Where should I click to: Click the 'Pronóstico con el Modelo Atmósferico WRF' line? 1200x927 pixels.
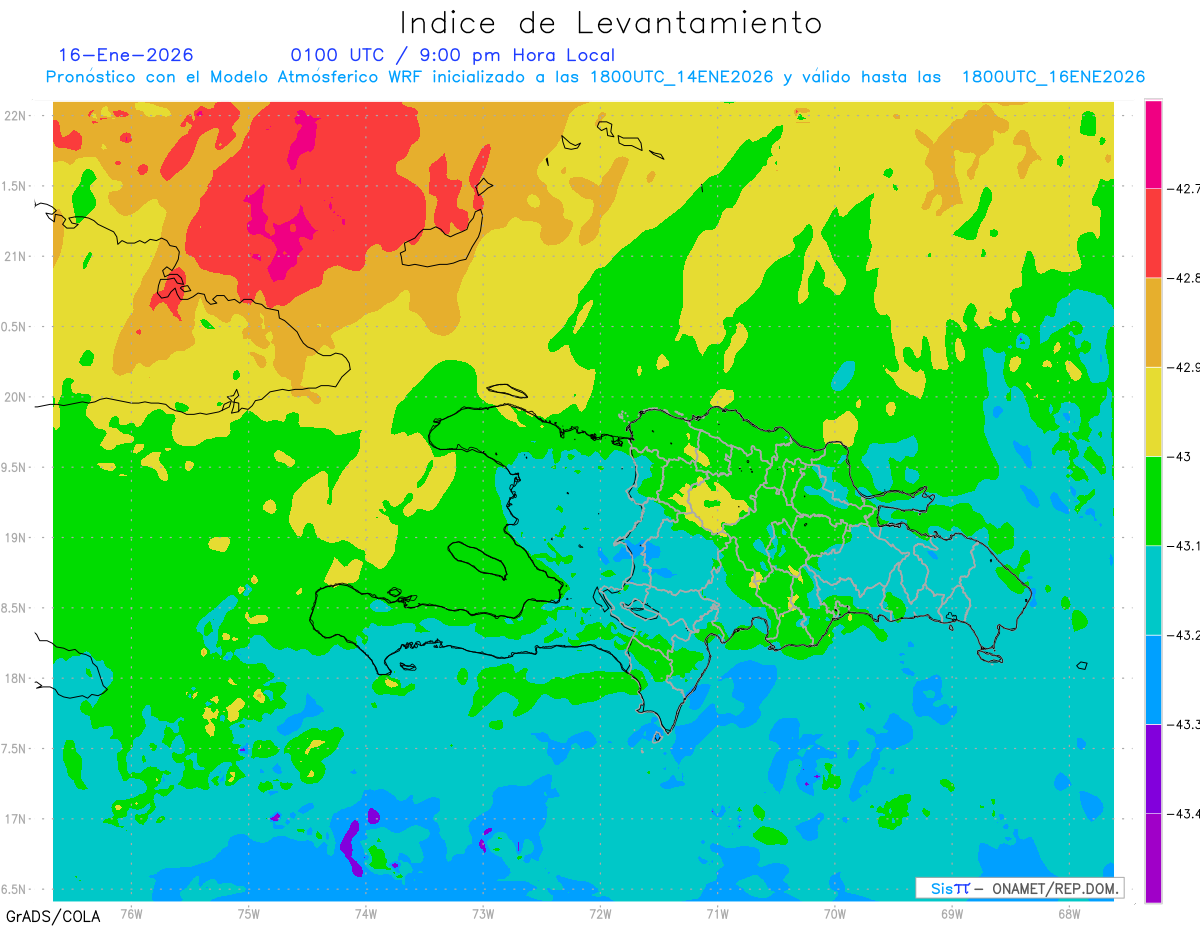pyautogui.click(x=596, y=77)
